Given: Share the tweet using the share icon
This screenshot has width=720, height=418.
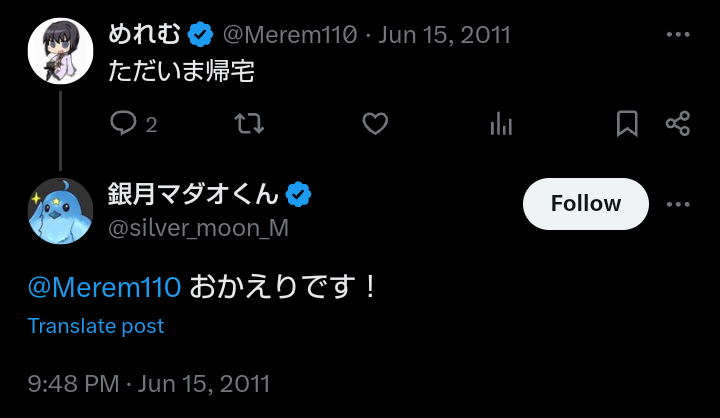Looking at the screenshot, I should (x=678, y=124).
